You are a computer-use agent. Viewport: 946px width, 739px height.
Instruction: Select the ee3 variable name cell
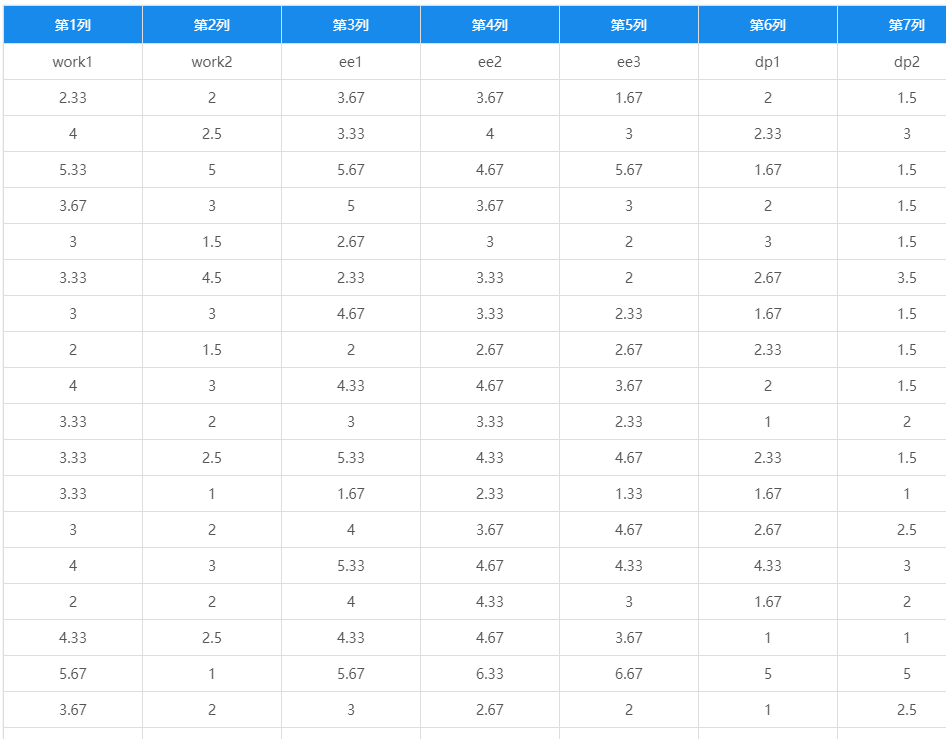[629, 62]
